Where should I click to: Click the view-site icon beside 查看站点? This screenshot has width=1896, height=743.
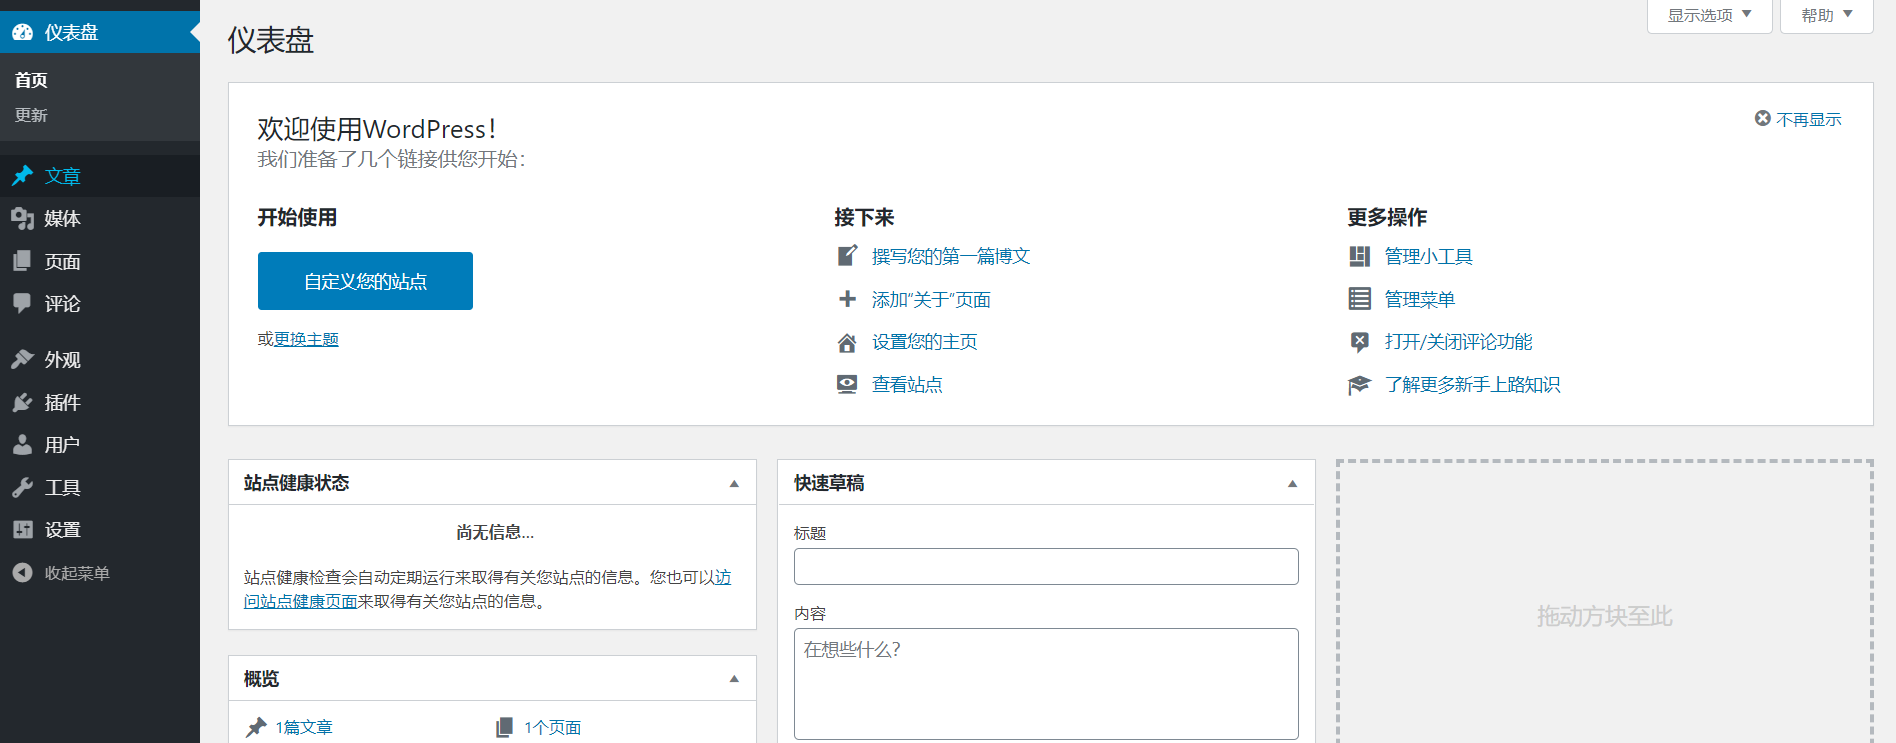coord(847,384)
